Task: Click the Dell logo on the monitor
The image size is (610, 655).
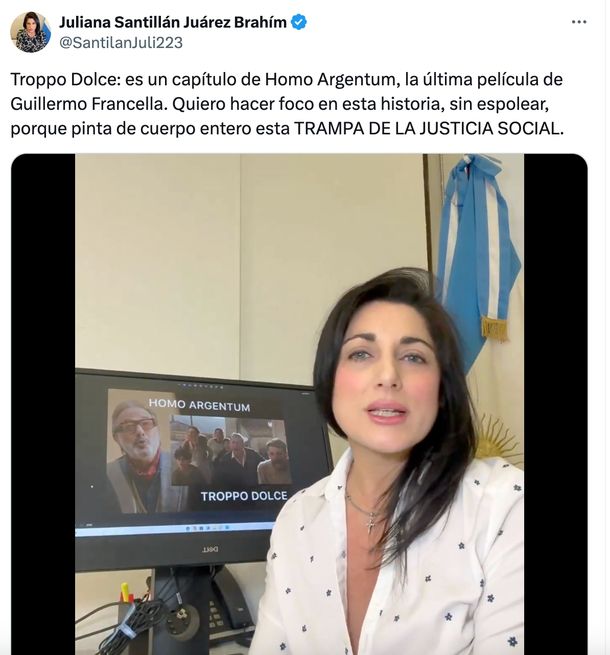Action: tap(210, 549)
